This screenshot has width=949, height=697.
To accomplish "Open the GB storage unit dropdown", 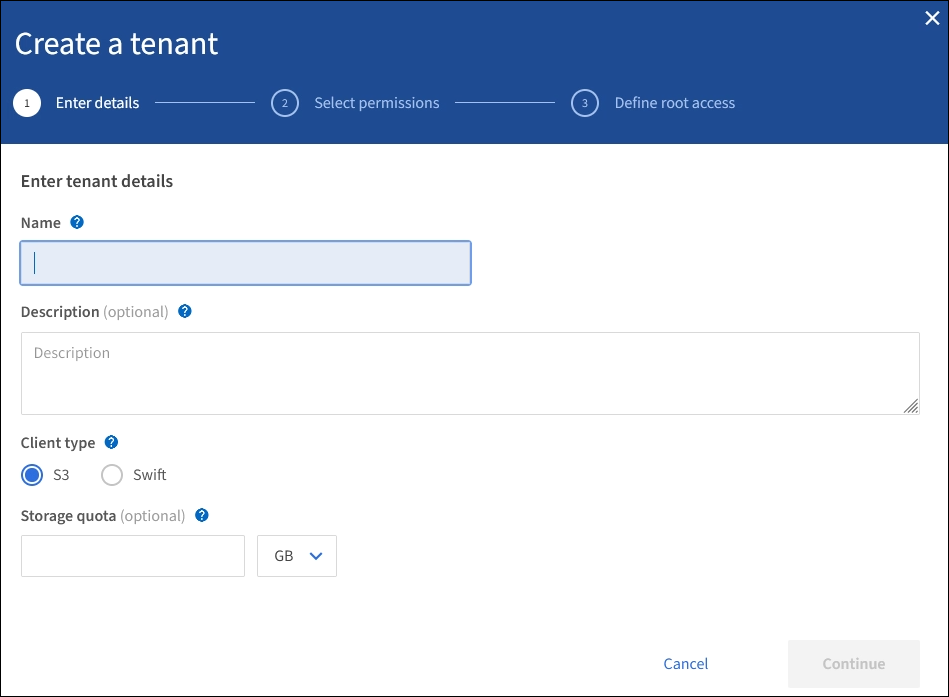I will point(297,556).
